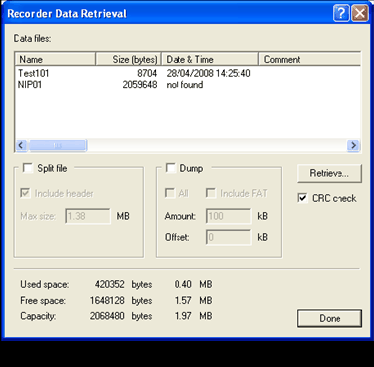The image size is (374, 367).
Task: Tick the Include FAT checkbox
Action: 211,193
